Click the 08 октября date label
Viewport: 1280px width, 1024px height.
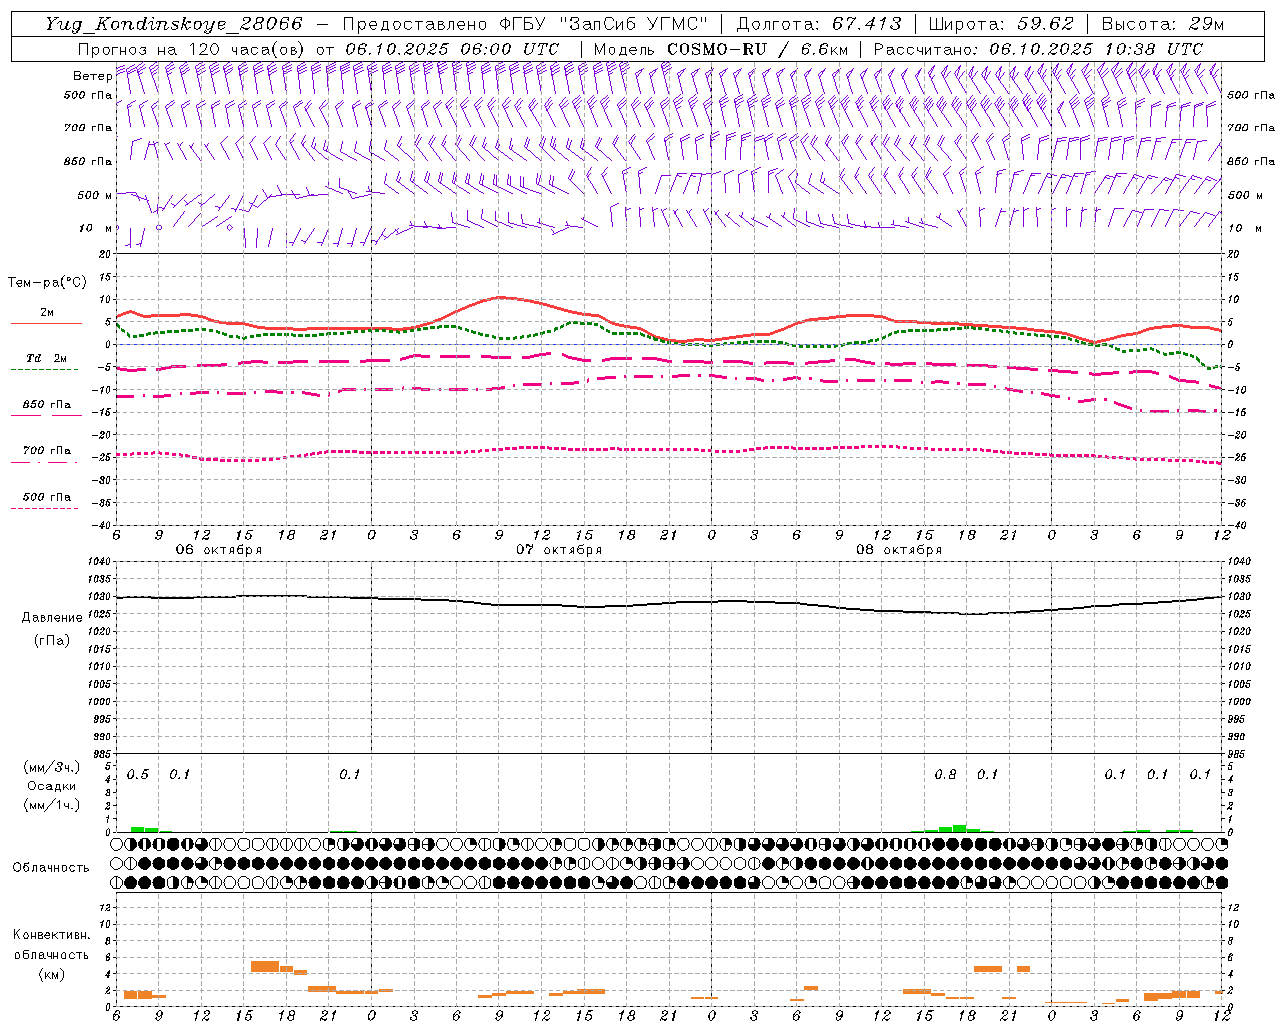pos(899,550)
